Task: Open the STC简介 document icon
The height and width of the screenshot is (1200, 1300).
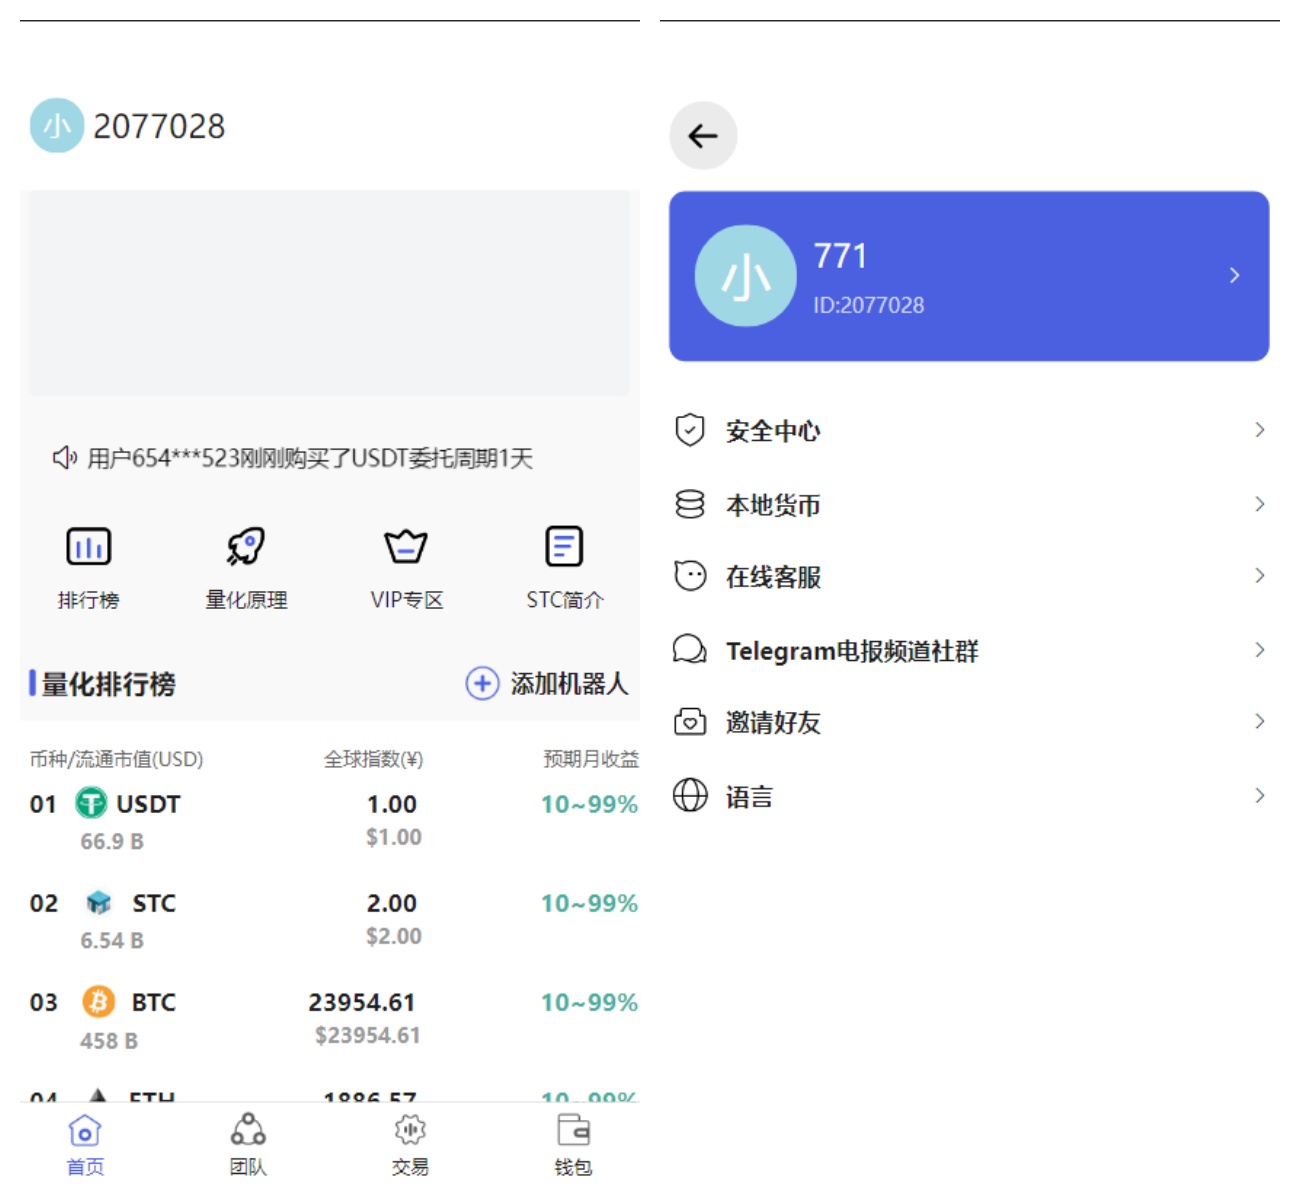Action: click(x=564, y=546)
